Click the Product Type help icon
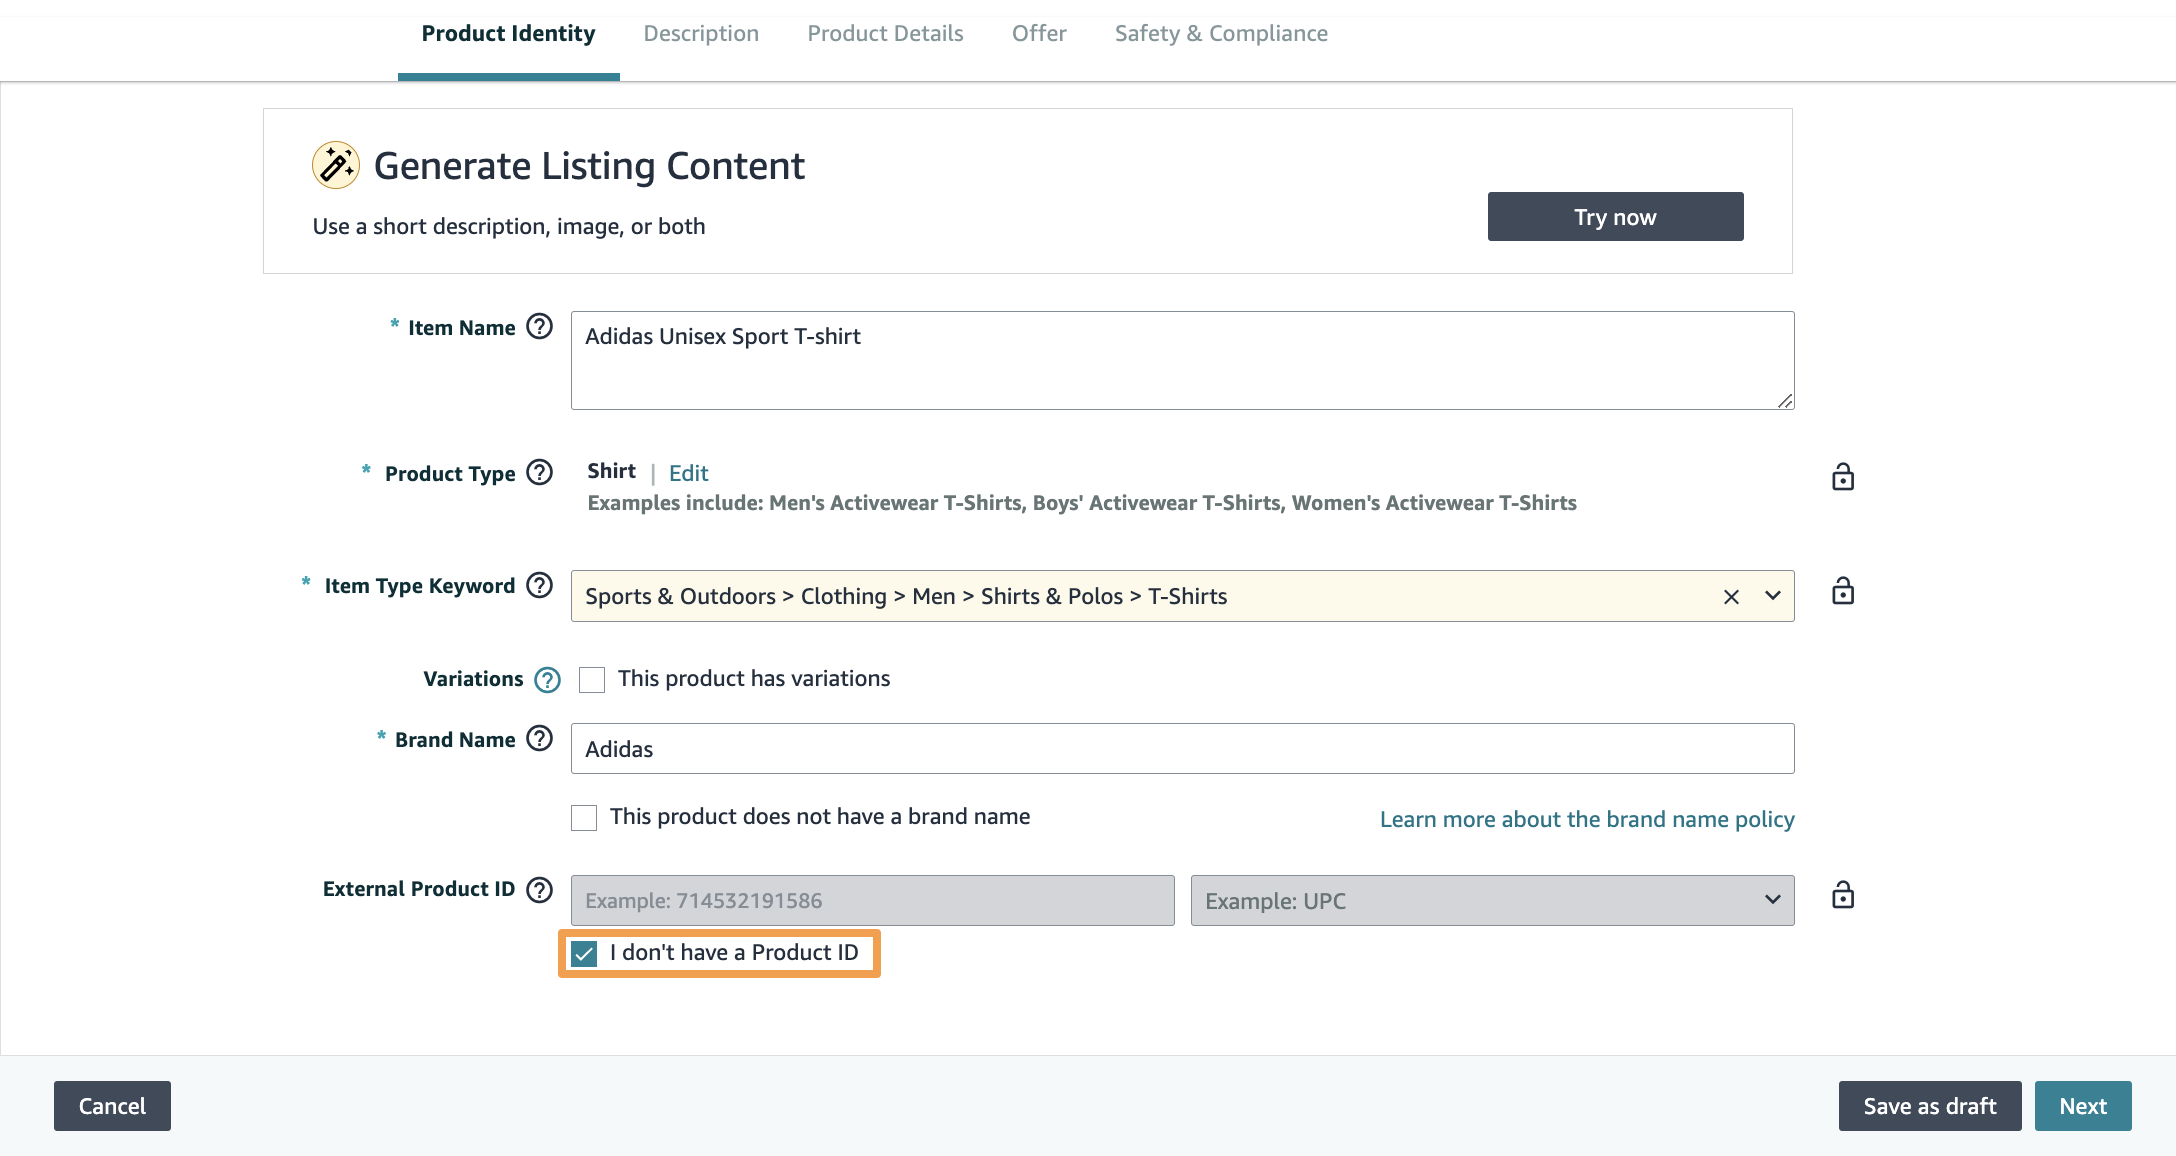 pos(539,472)
